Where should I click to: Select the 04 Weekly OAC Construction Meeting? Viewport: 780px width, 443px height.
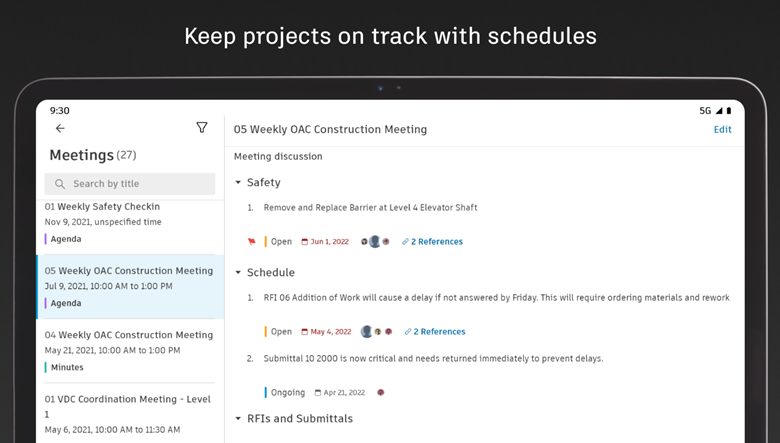point(130,351)
